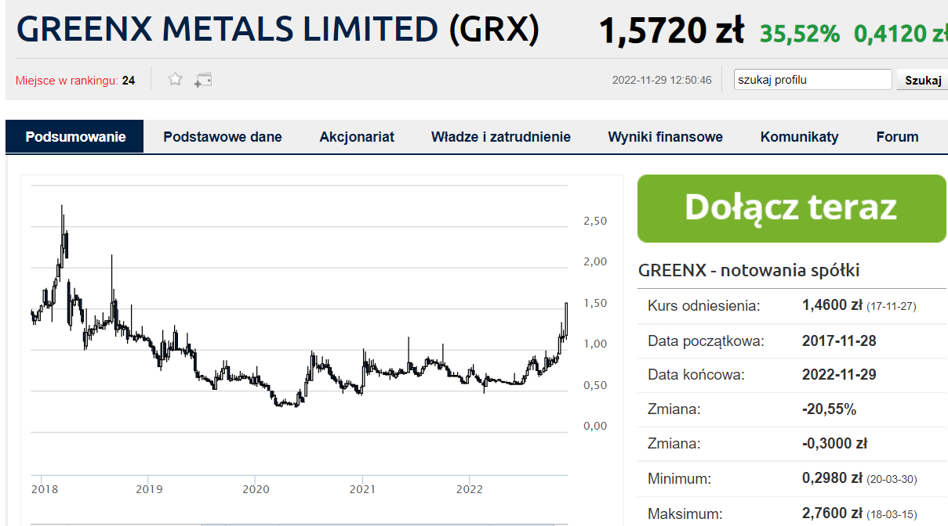Click the szukaj profilu search field
The width and height of the screenshot is (948, 526).
[x=811, y=80]
